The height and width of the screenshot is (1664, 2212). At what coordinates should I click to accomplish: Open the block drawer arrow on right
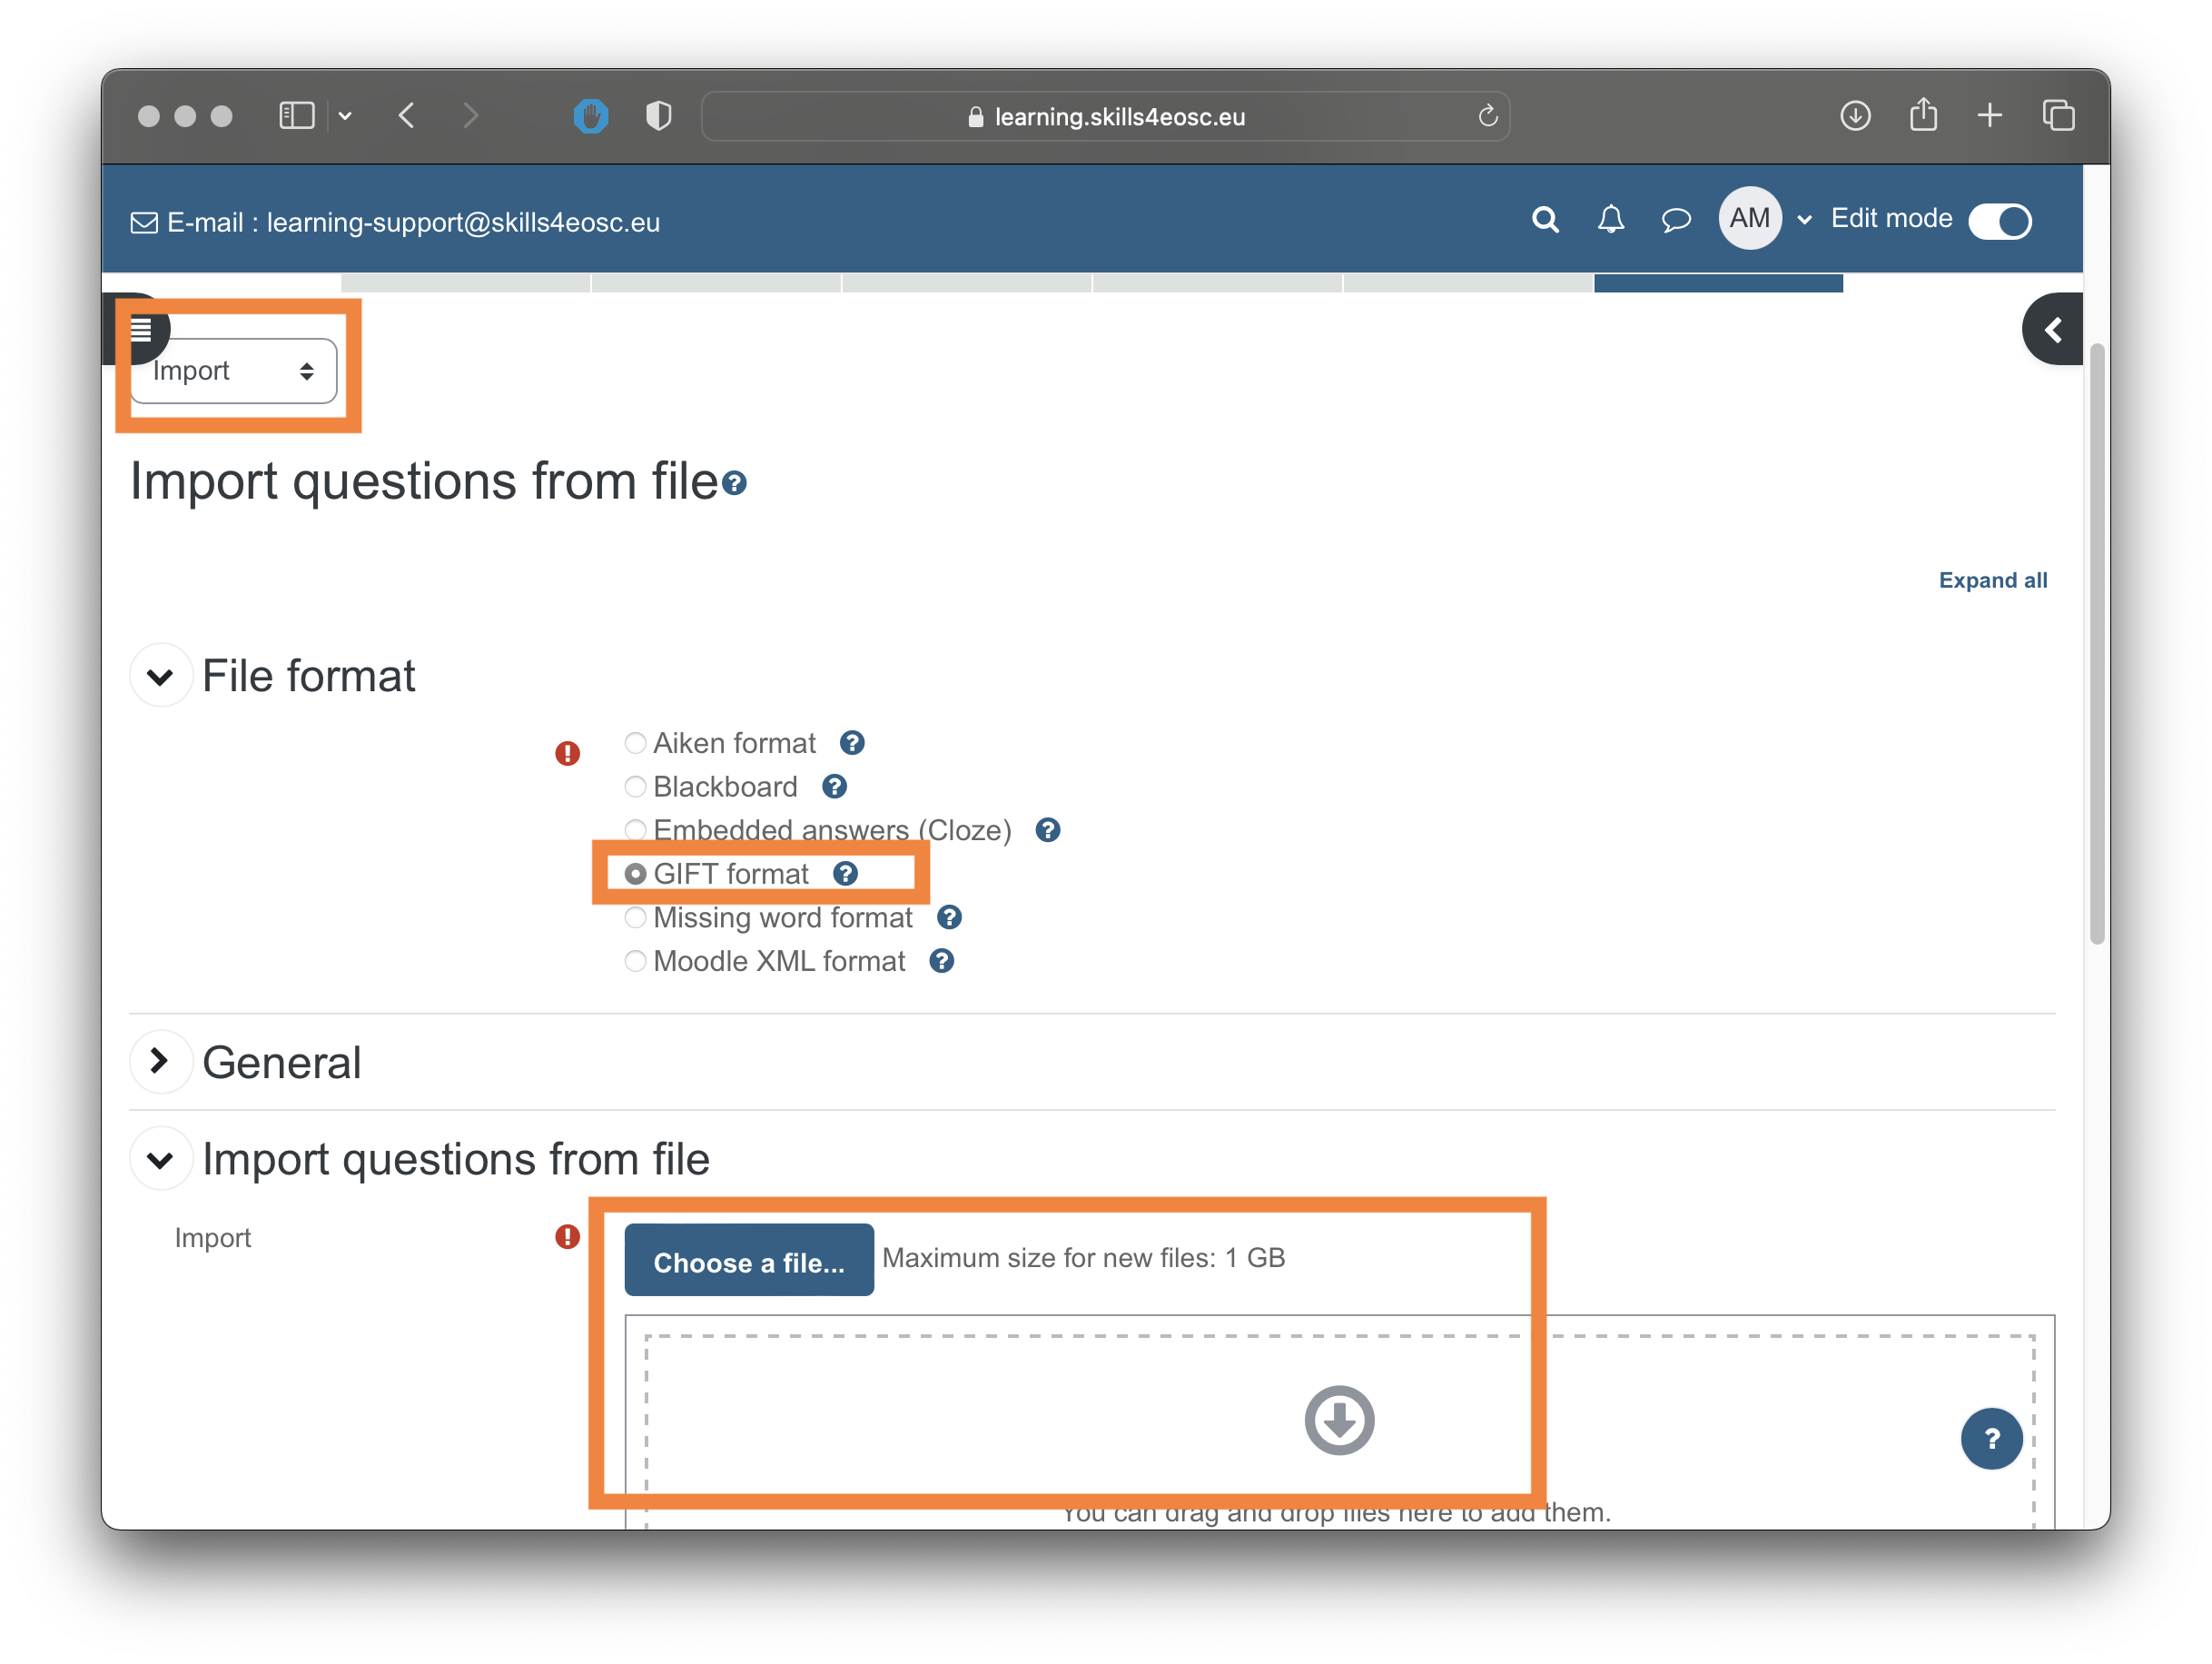click(2053, 329)
